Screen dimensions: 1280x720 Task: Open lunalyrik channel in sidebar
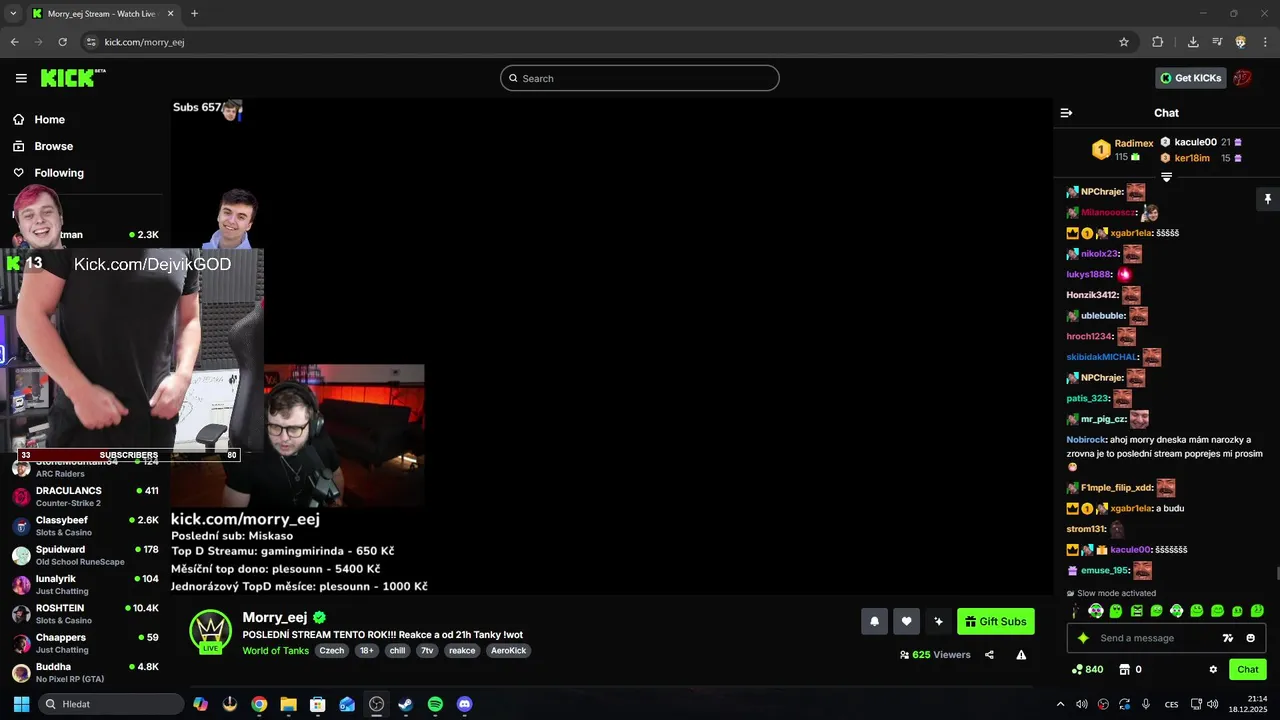tap(86, 584)
